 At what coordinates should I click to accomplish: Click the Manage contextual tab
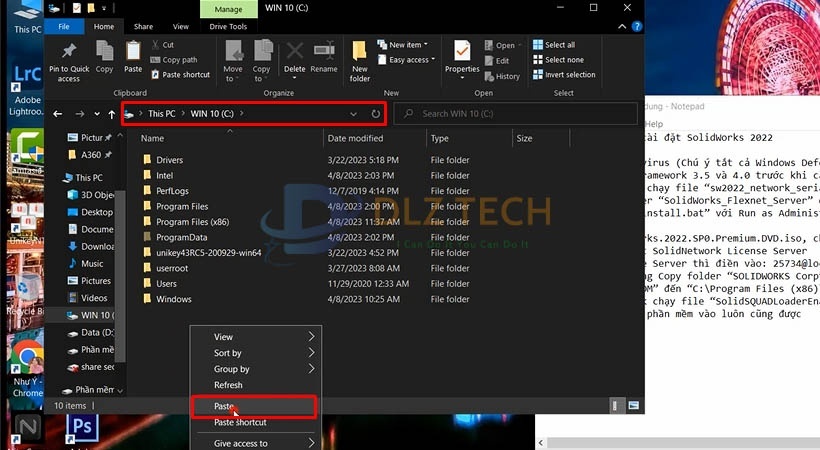click(x=229, y=9)
